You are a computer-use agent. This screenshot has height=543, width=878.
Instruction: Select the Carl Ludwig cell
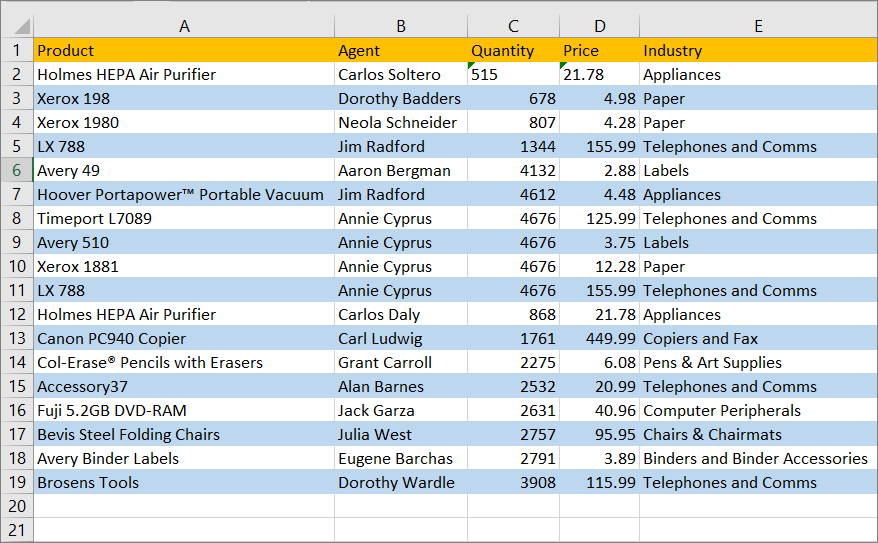click(x=401, y=338)
